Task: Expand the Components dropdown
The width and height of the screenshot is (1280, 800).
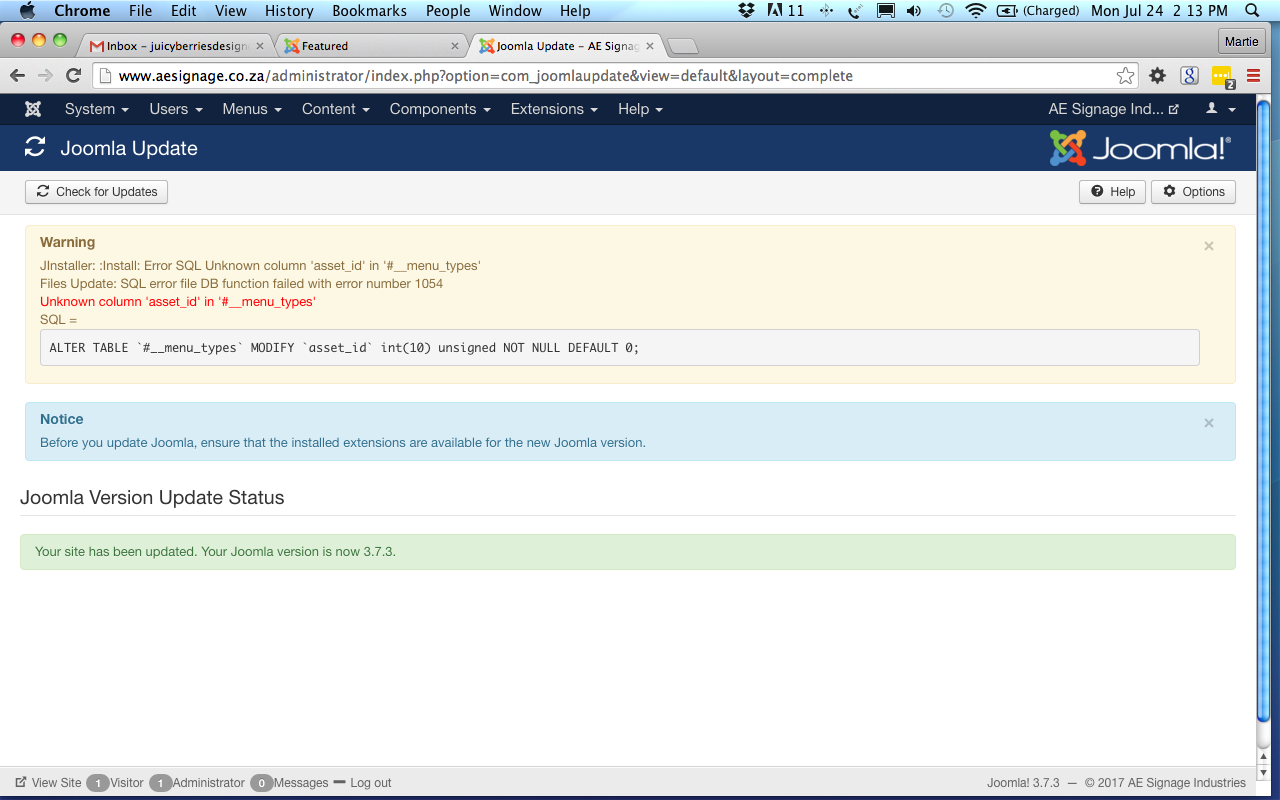Action: coord(440,109)
